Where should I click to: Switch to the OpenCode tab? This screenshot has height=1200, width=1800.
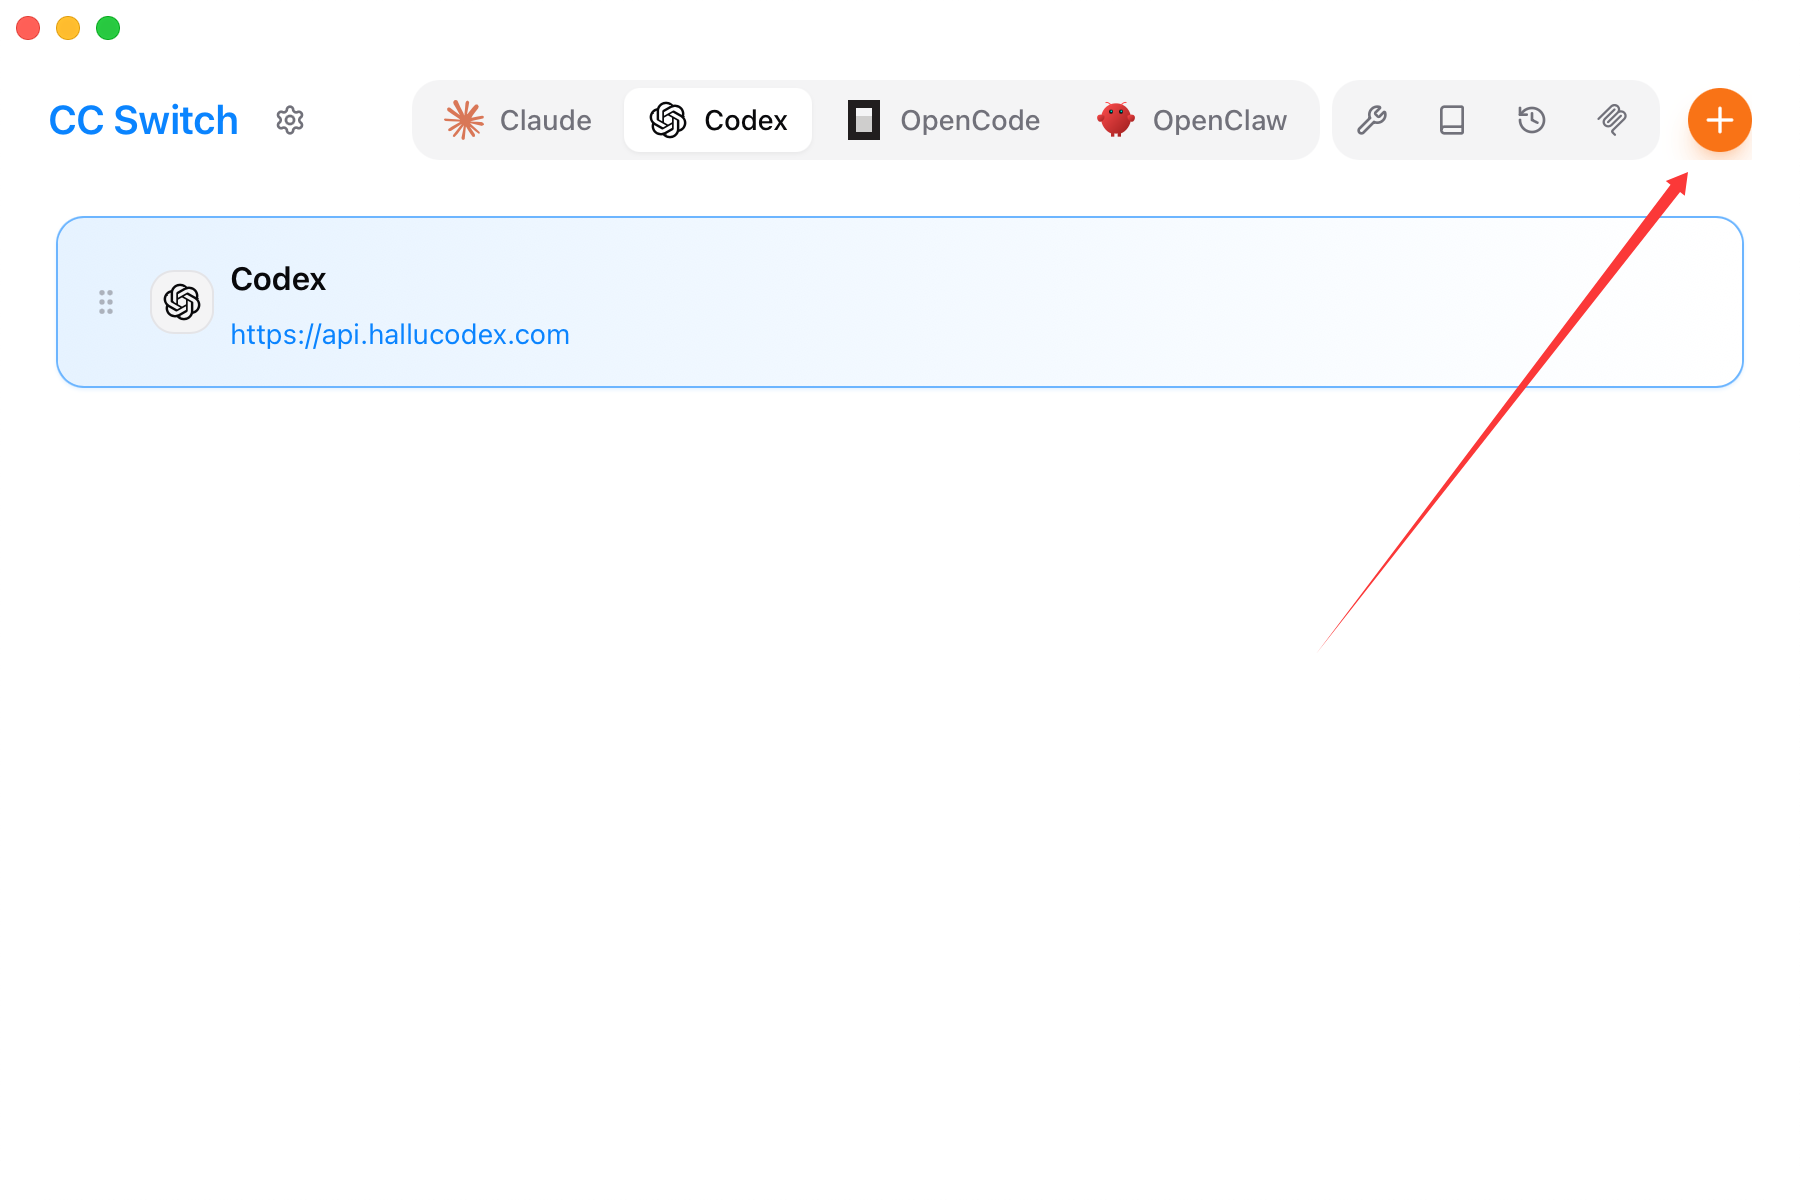click(944, 120)
